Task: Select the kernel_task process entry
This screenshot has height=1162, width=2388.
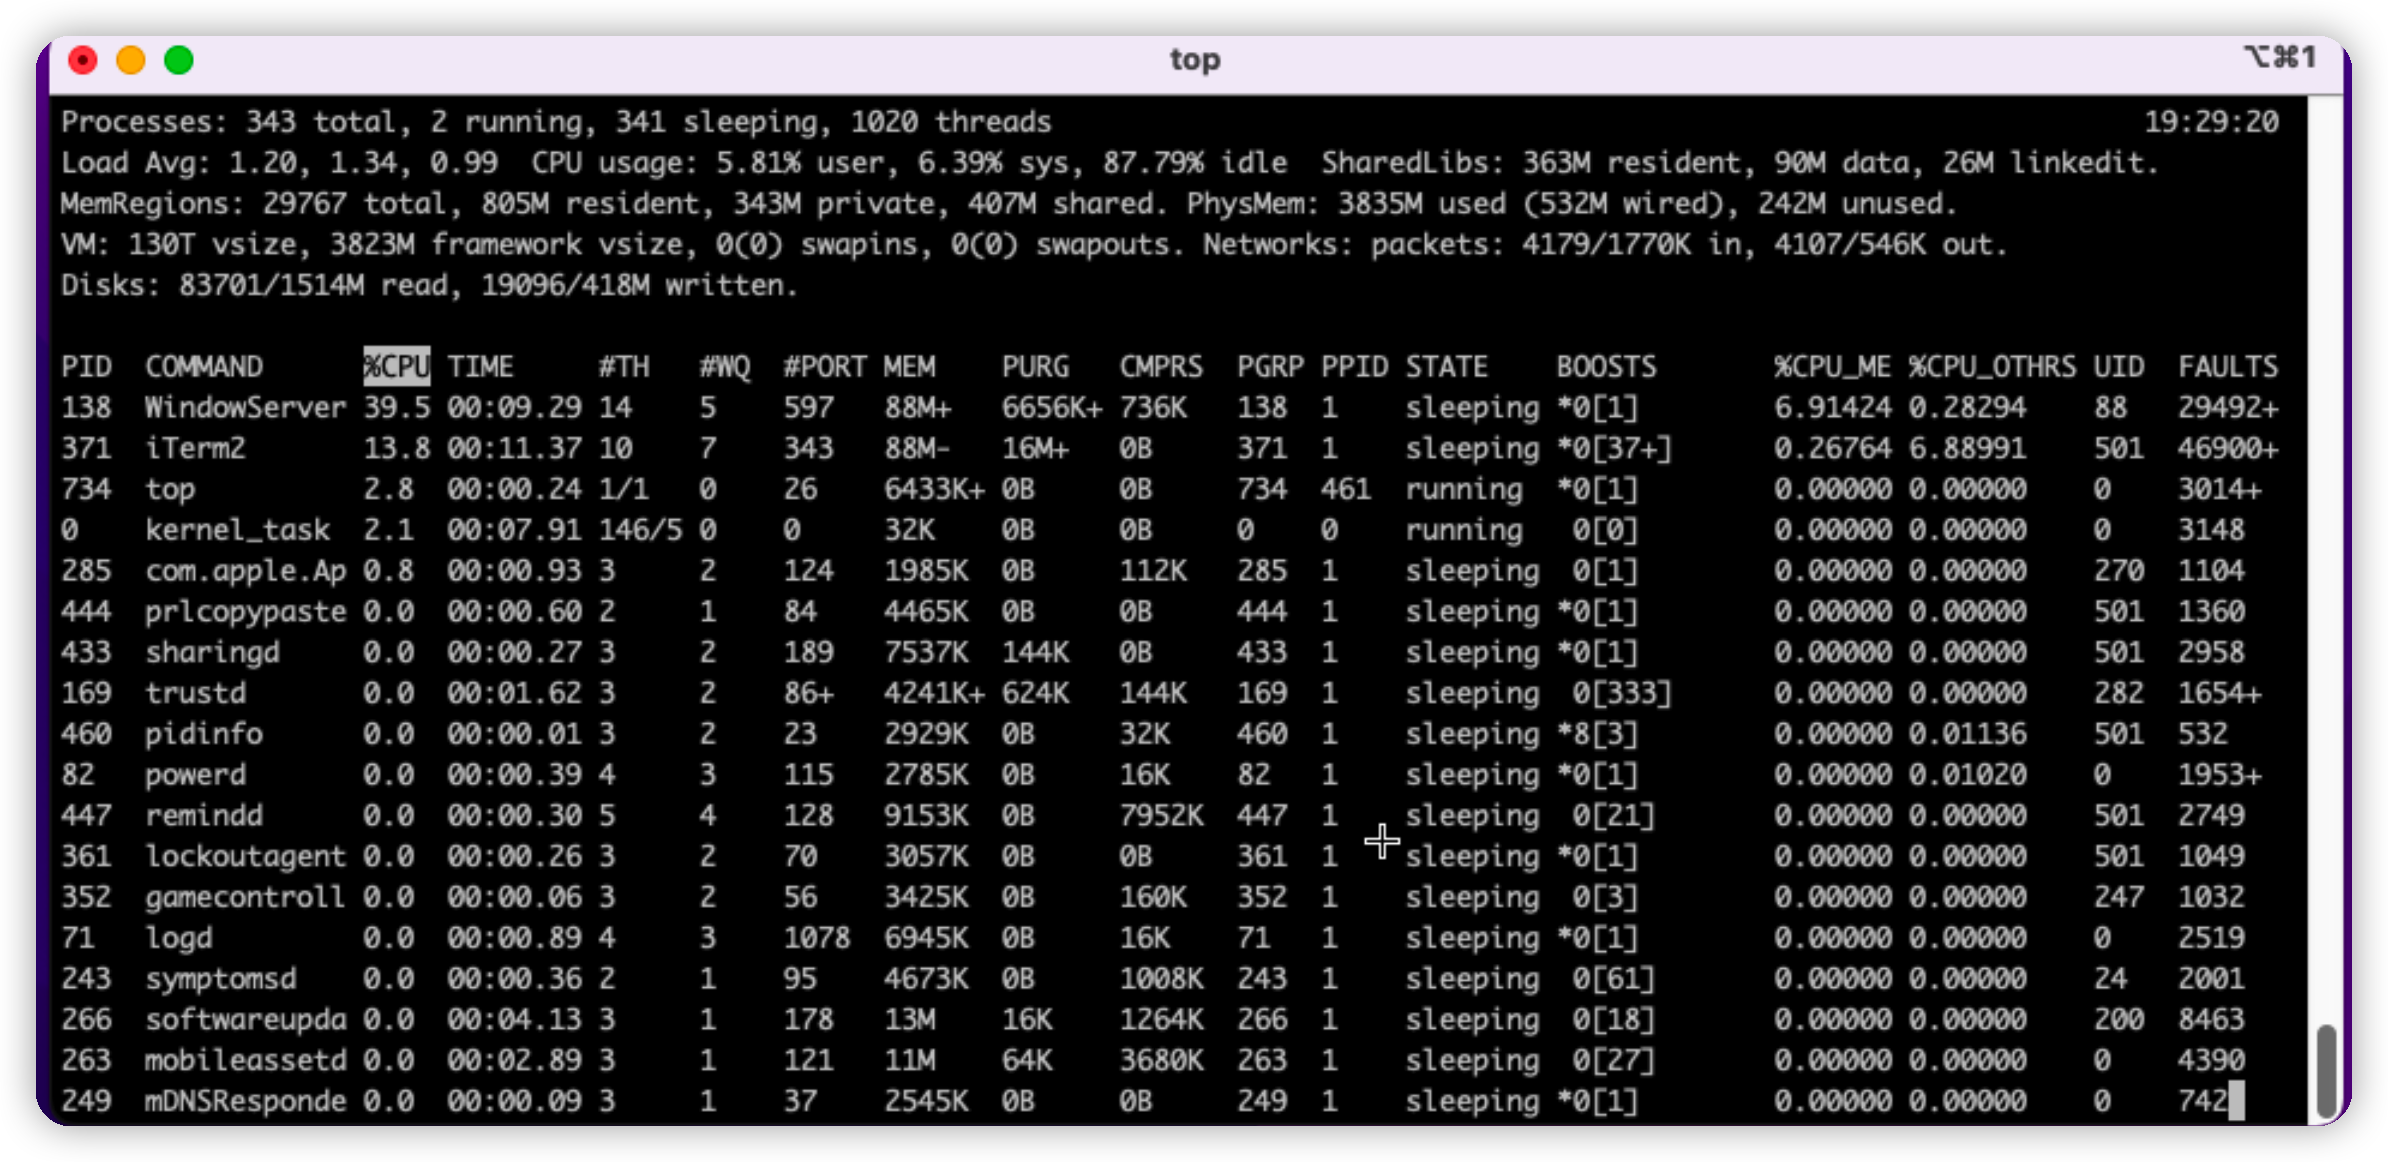Action: pyautogui.click(x=237, y=529)
